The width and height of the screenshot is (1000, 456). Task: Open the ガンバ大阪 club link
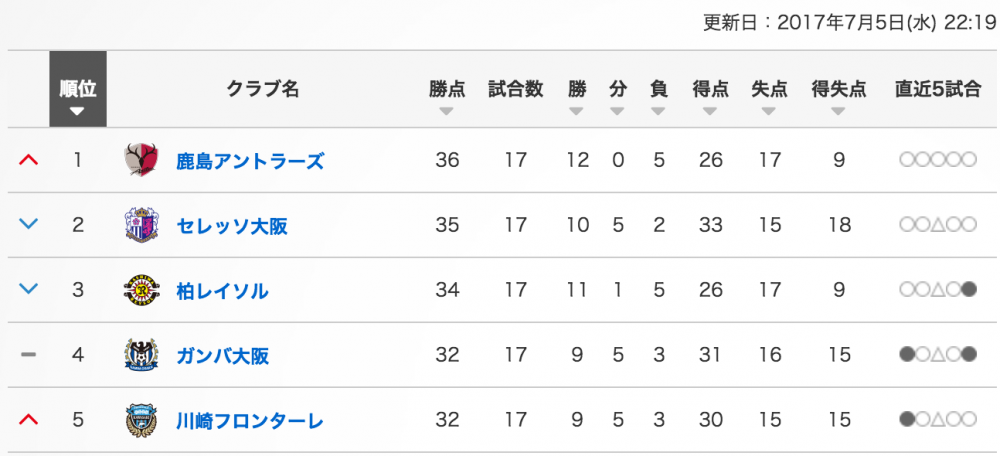[x=222, y=355]
